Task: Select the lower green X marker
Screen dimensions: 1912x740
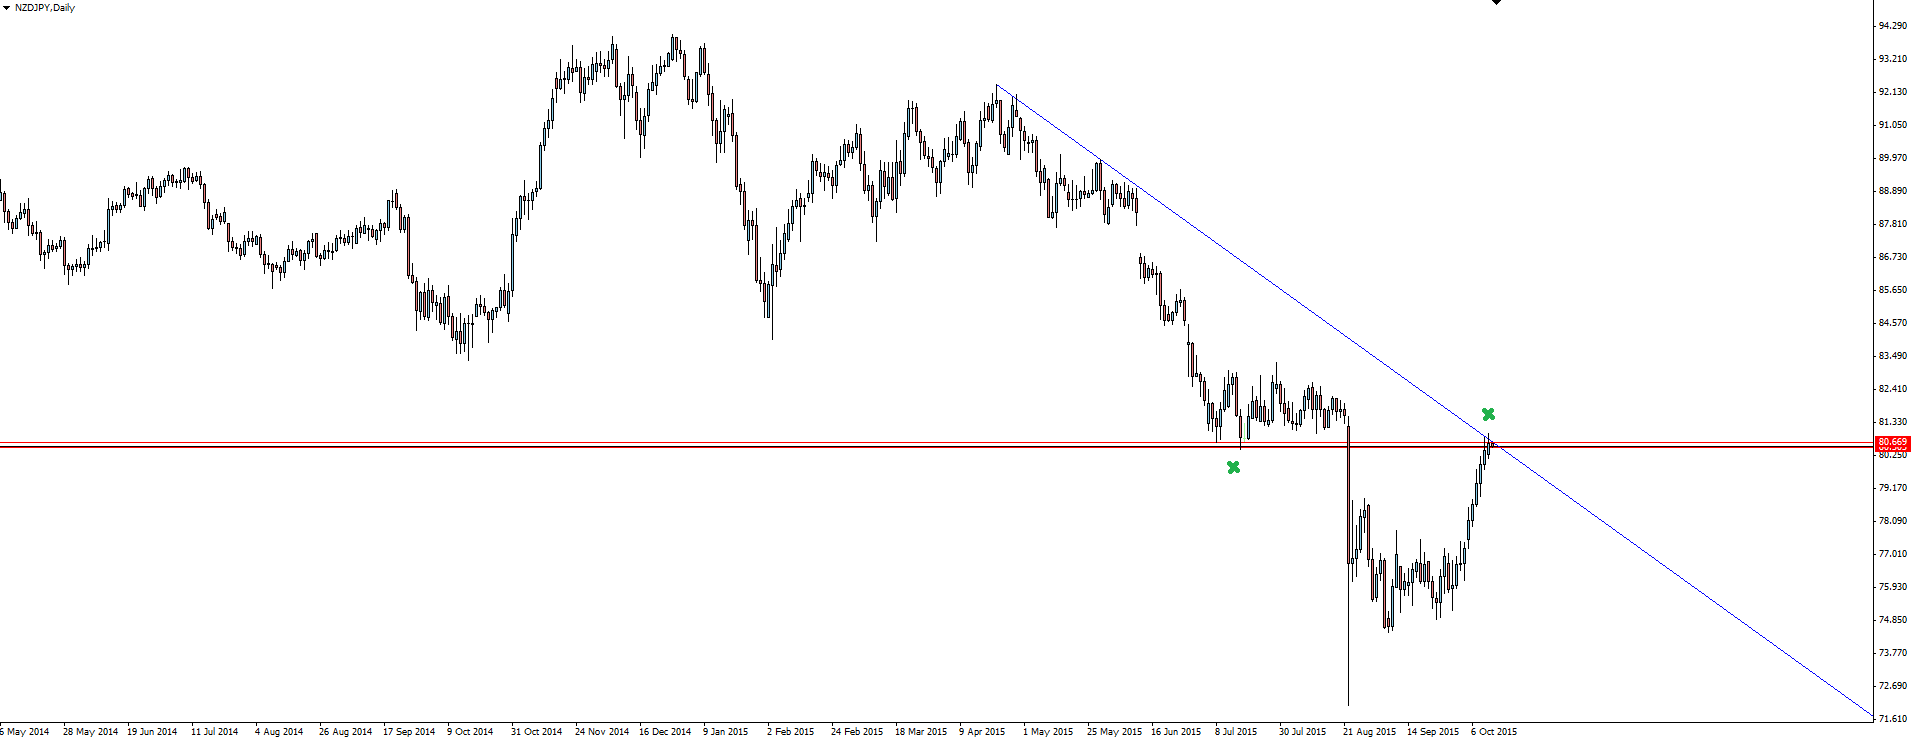Action: tap(1233, 467)
